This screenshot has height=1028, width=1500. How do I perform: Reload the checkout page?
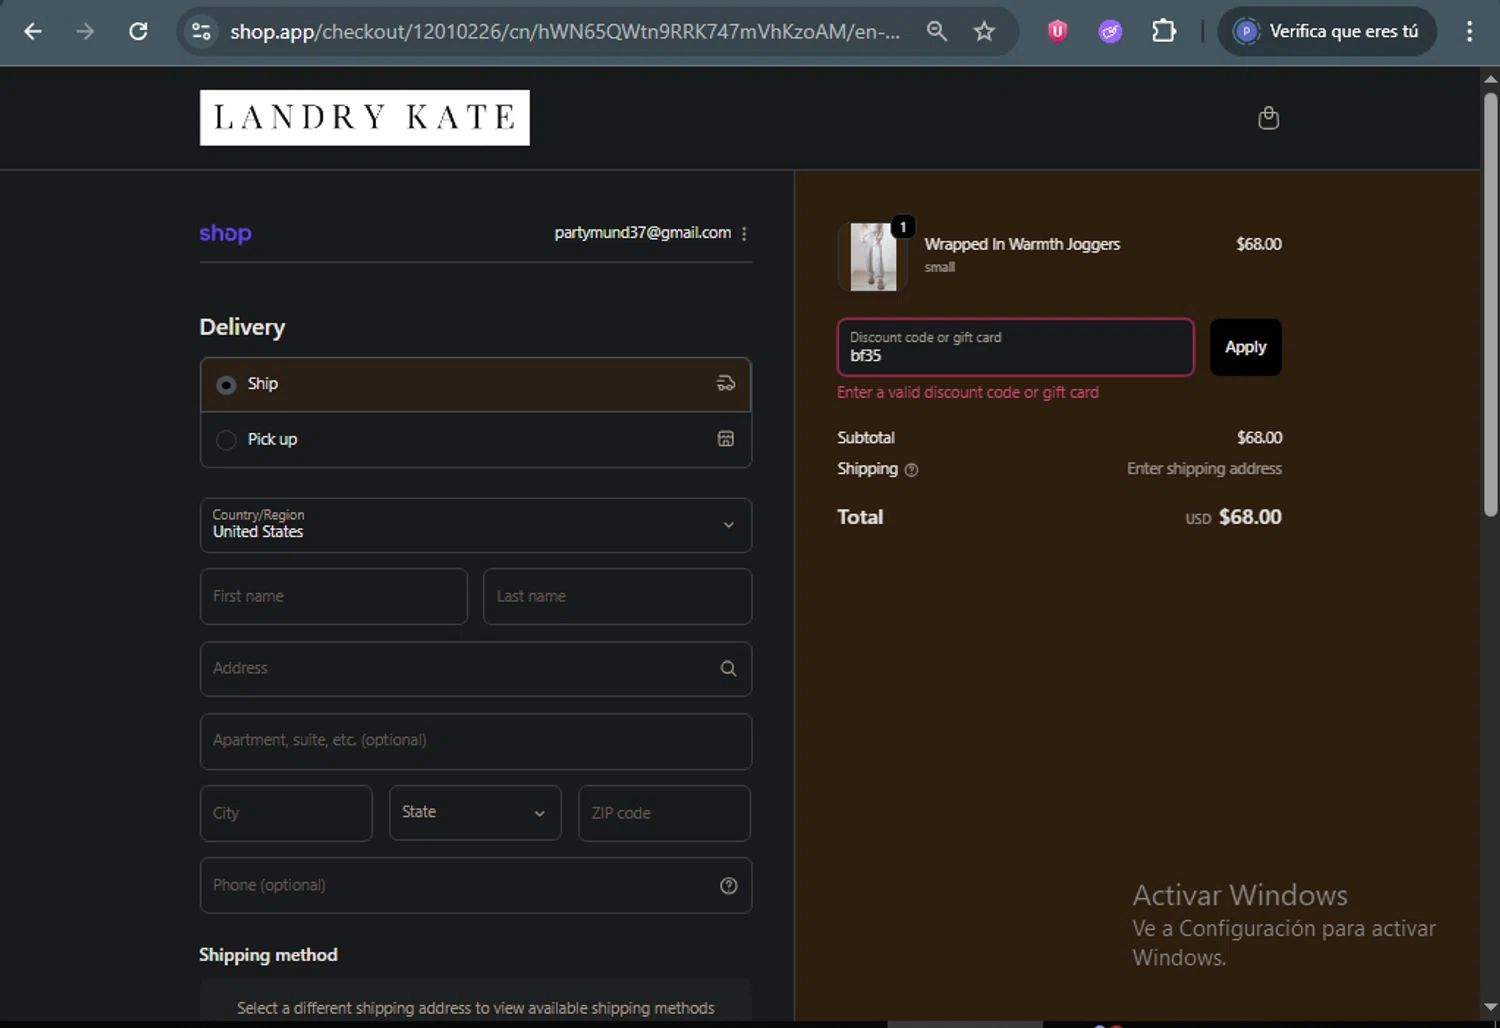click(138, 31)
